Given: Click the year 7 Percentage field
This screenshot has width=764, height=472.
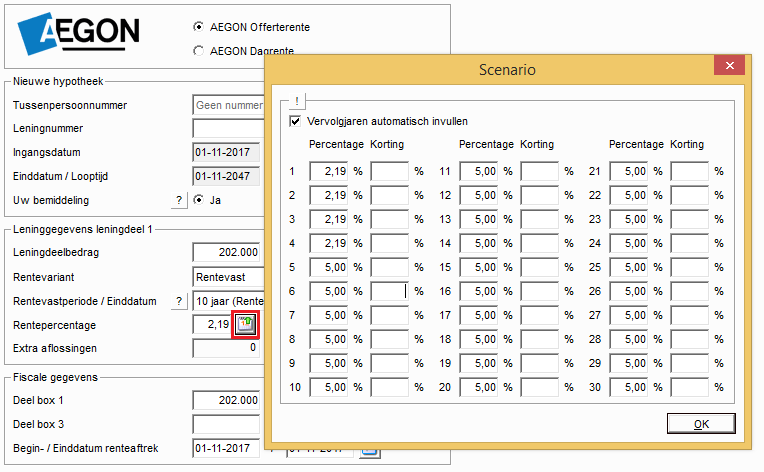Looking at the screenshot, I should coord(328,315).
